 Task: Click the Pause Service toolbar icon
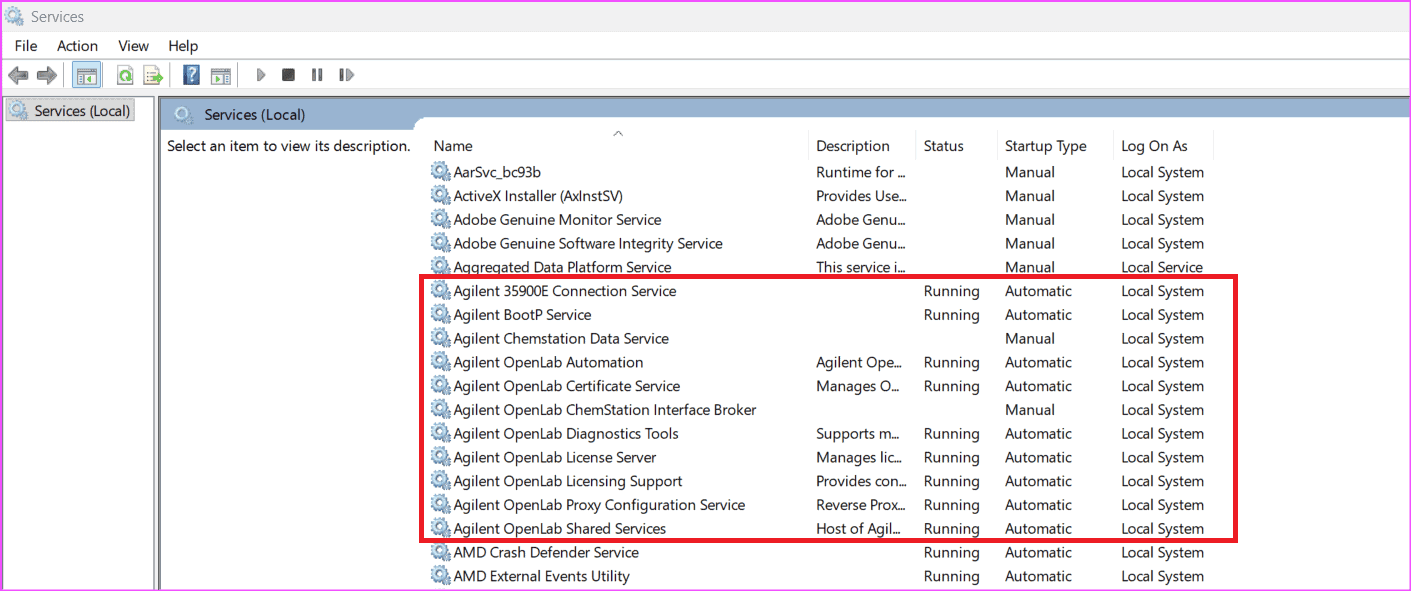(317, 75)
